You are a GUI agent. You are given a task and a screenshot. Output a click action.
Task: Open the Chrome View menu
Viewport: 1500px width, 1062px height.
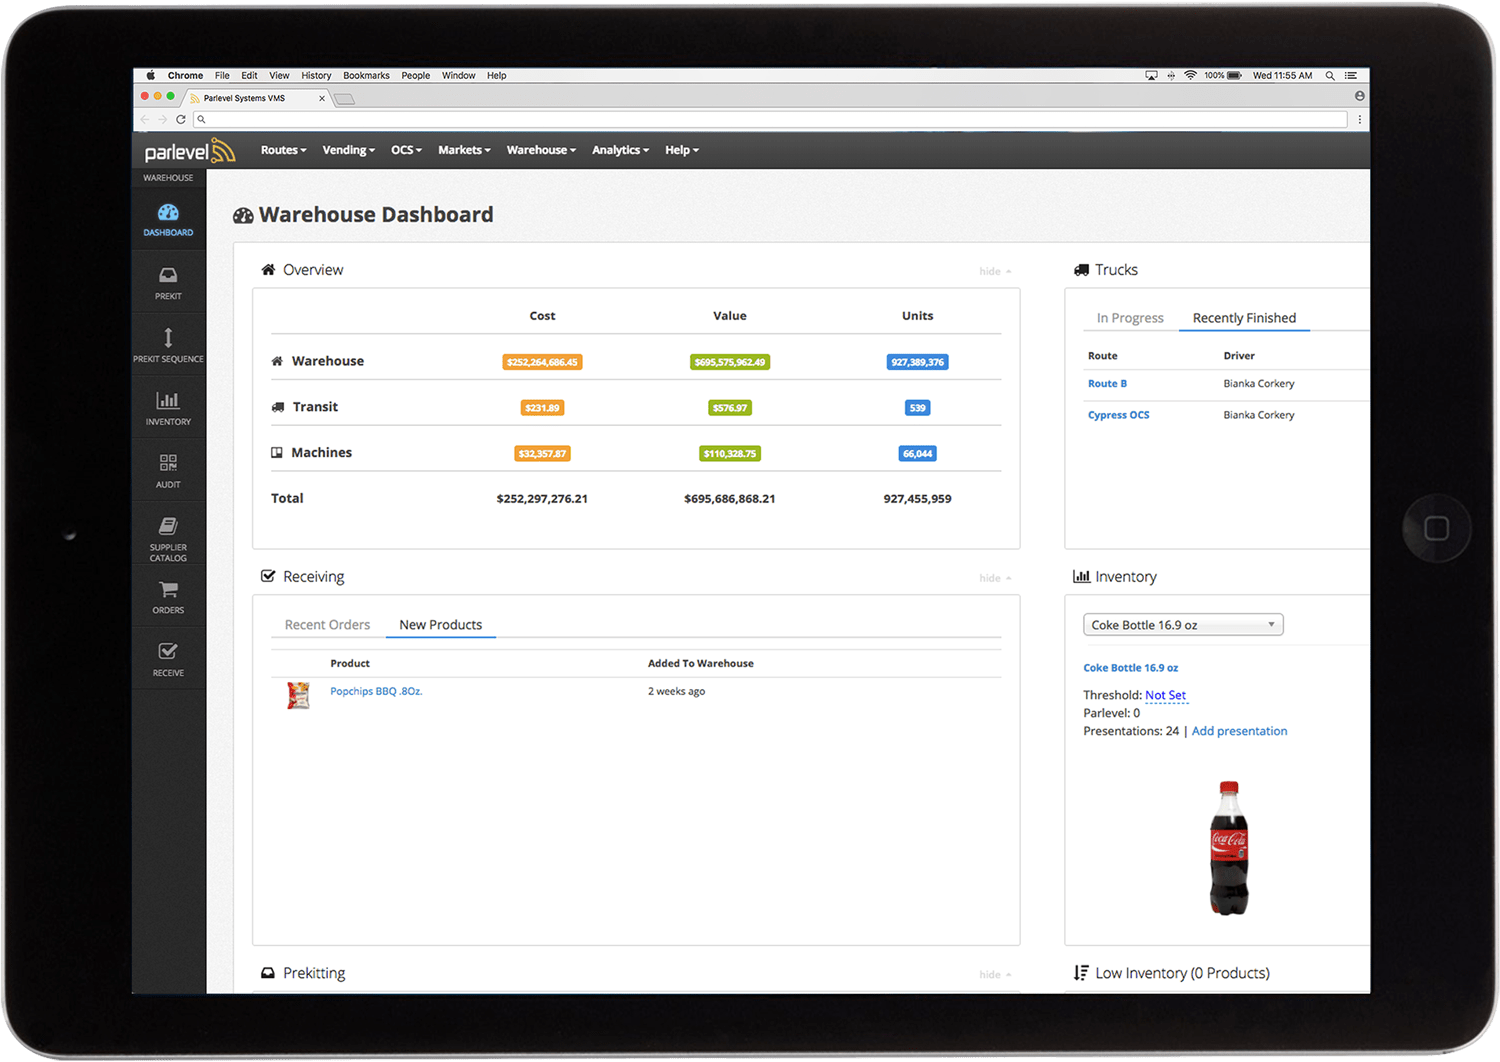(x=279, y=75)
